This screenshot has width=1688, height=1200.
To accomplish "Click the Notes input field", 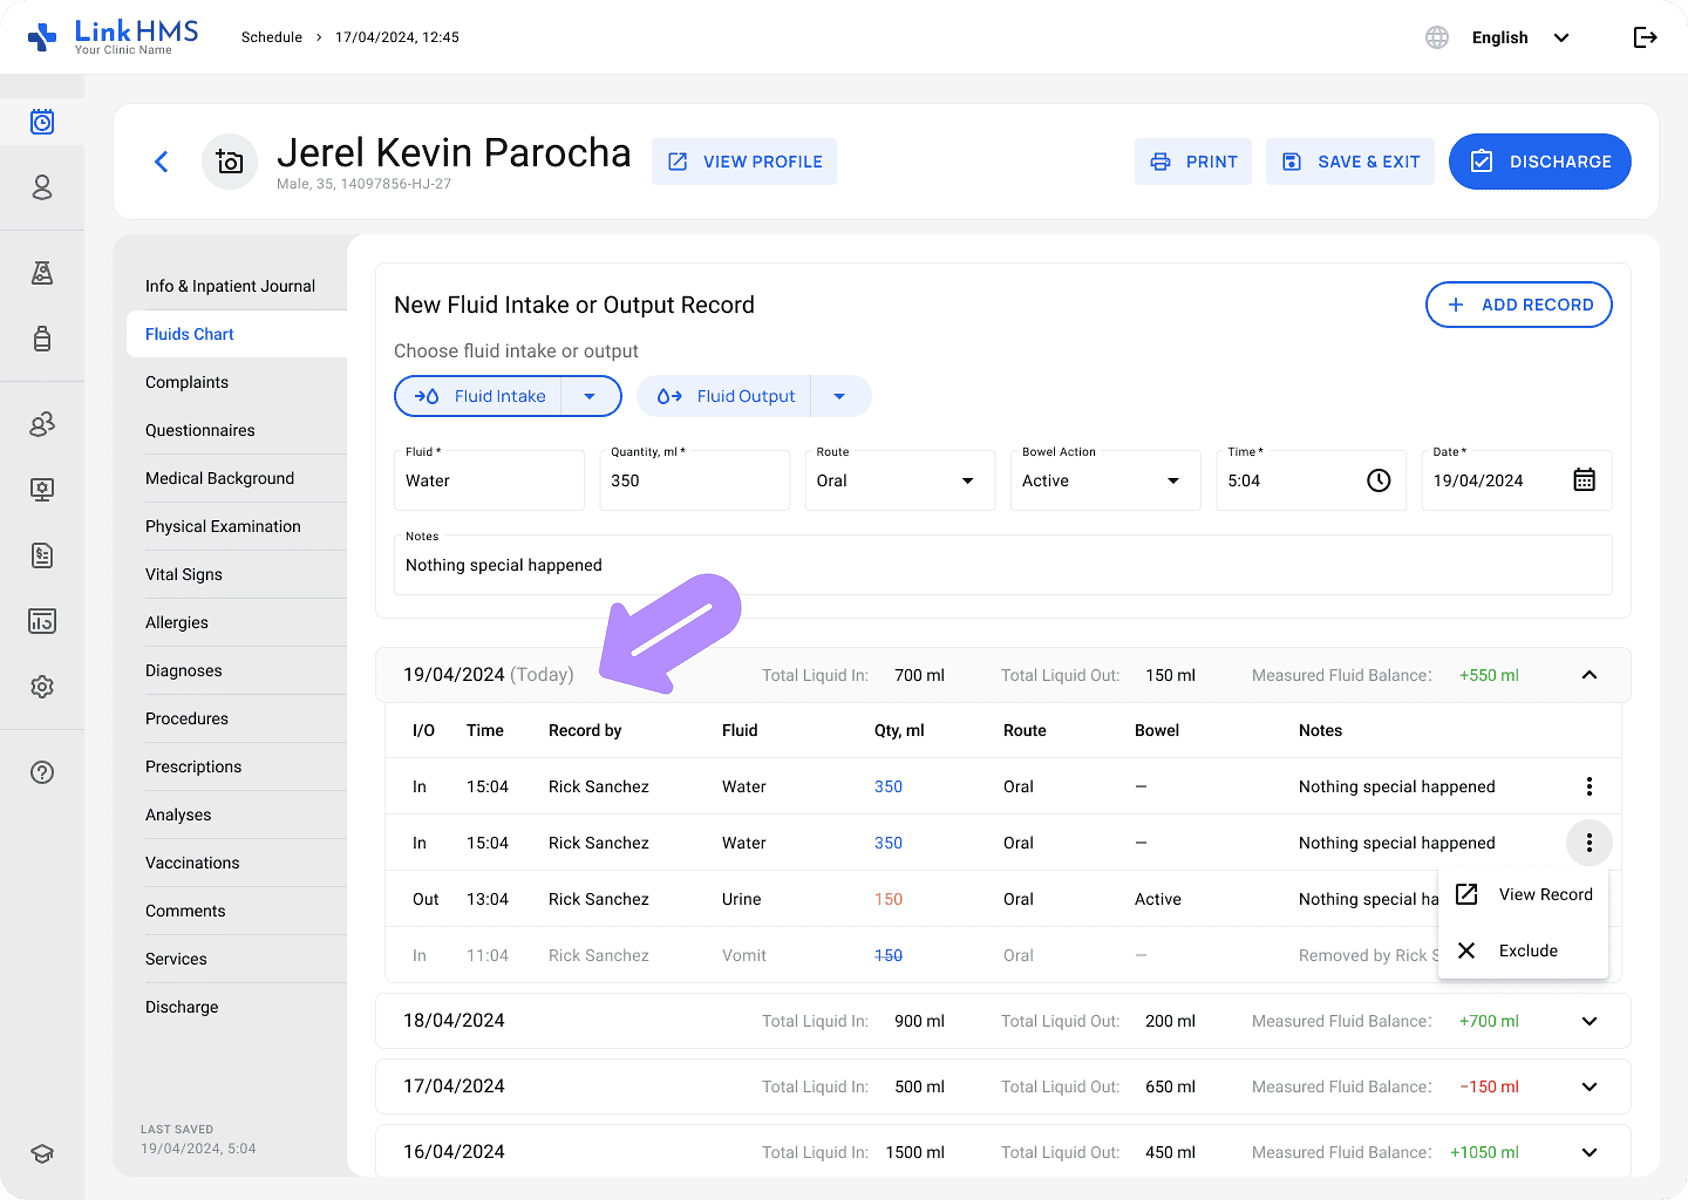I will 1002,566.
